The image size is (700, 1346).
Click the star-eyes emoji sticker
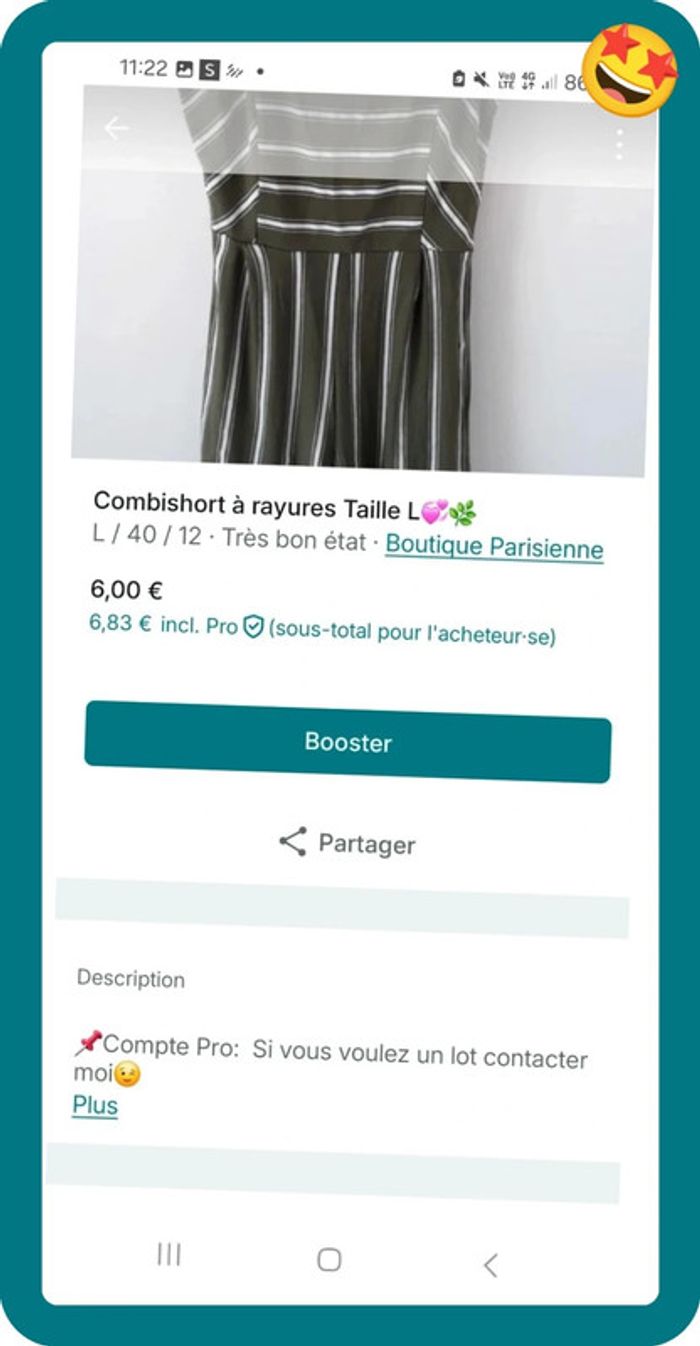pyautogui.click(x=629, y=70)
